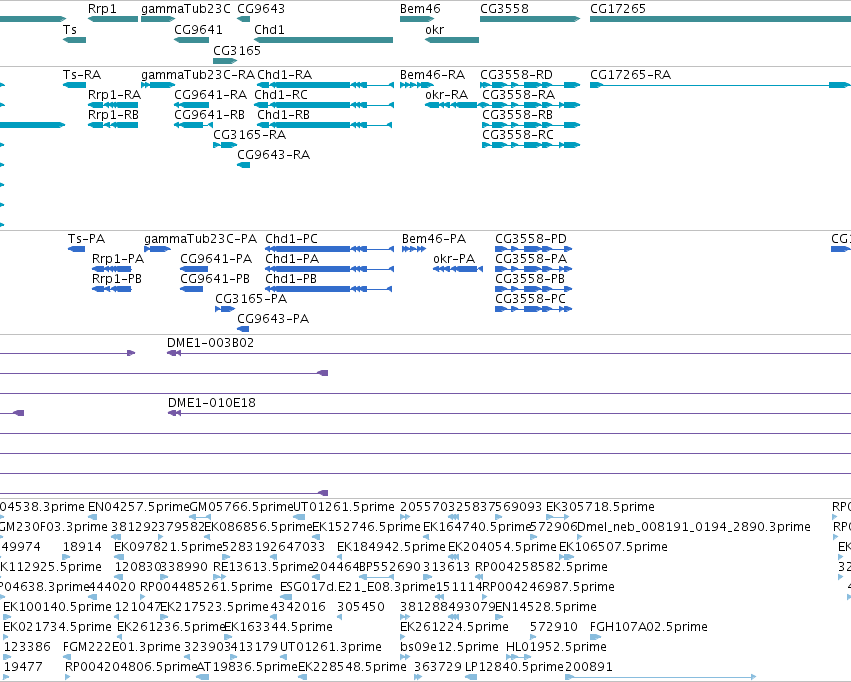Select the okr-RA transcript label
851x682 pixels.
(x=446, y=95)
